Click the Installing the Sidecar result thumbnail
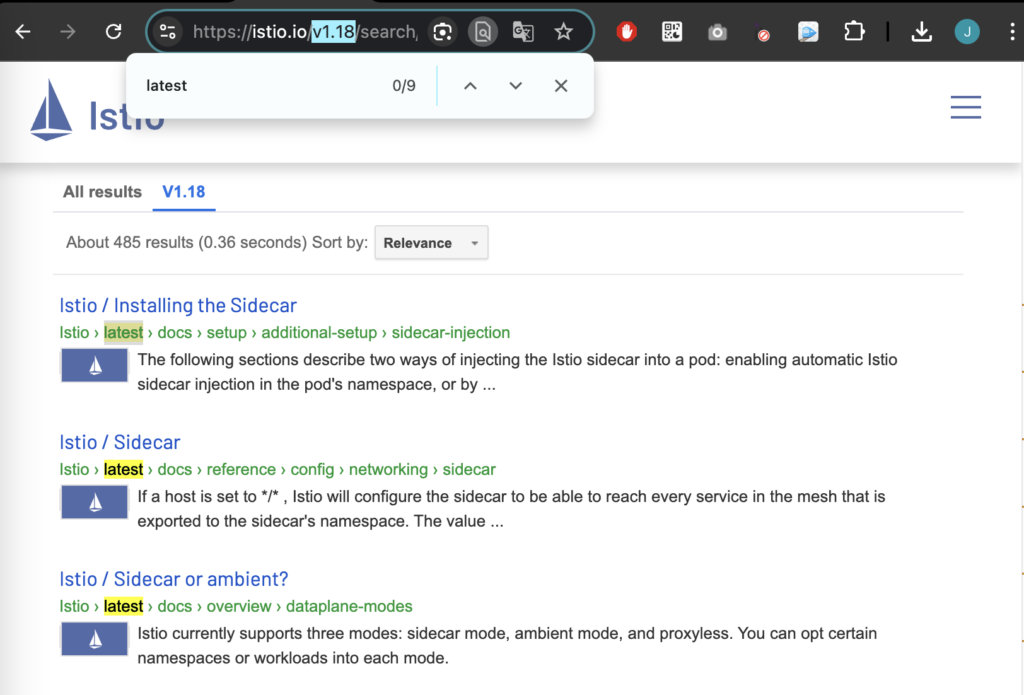Image resolution: width=1024 pixels, height=695 pixels. click(x=95, y=365)
